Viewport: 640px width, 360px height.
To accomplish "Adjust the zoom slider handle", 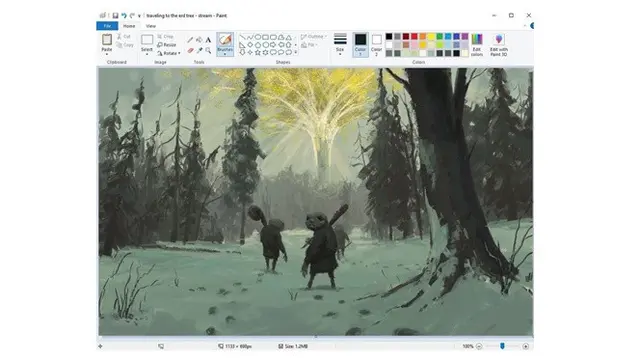I will coord(502,346).
